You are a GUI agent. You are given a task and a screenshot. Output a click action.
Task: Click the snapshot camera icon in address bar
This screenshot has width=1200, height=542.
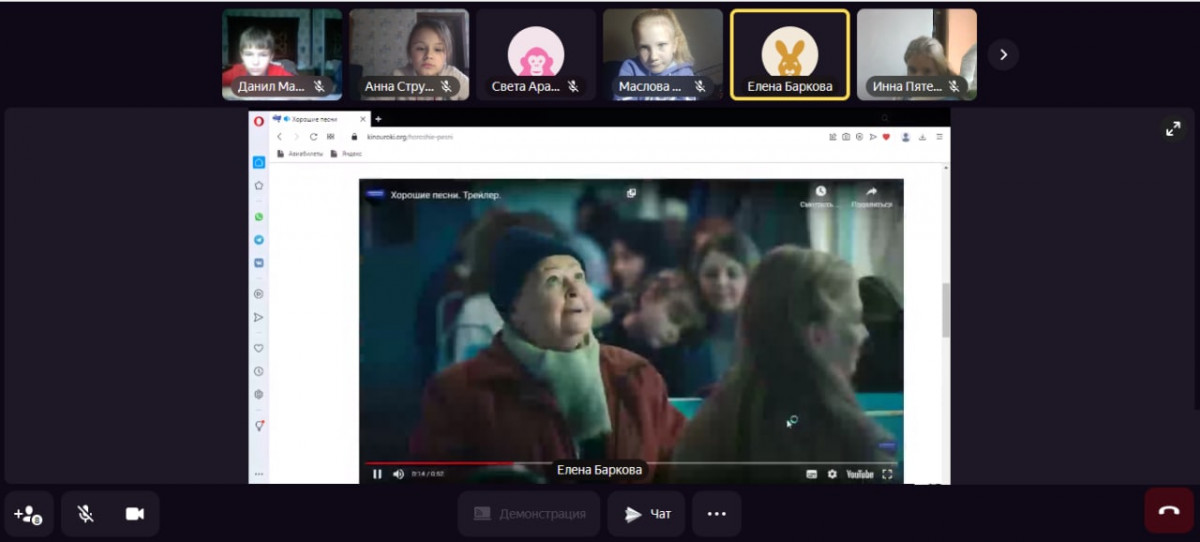[846, 137]
